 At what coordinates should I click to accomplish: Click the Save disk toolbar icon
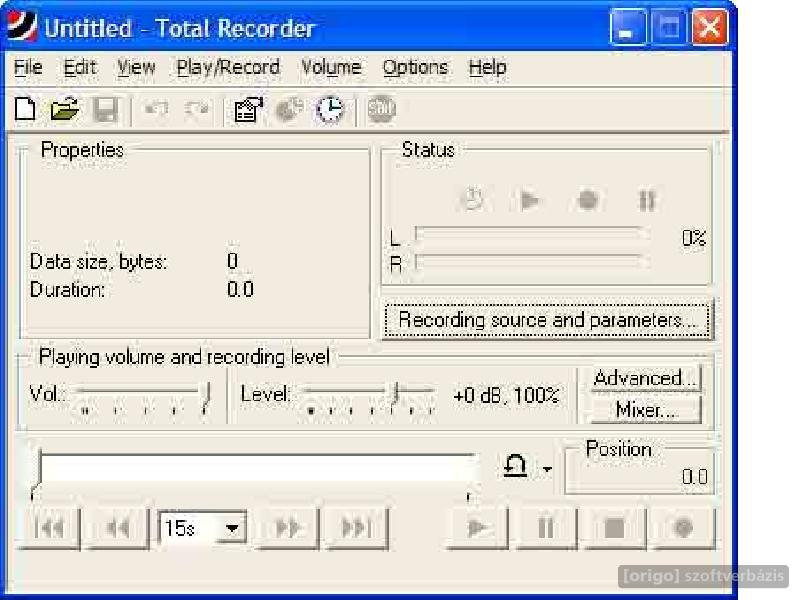[105, 109]
